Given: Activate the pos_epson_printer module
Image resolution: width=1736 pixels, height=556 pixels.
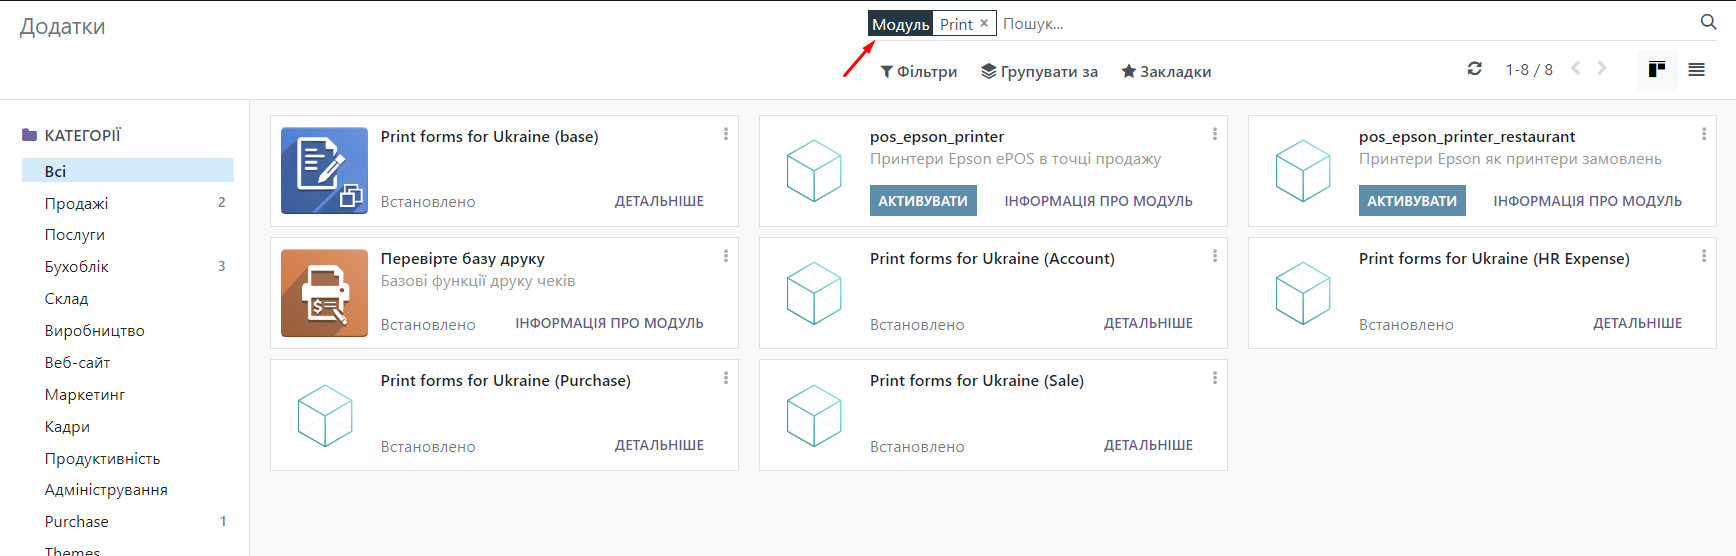Looking at the screenshot, I should pyautogui.click(x=922, y=201).
